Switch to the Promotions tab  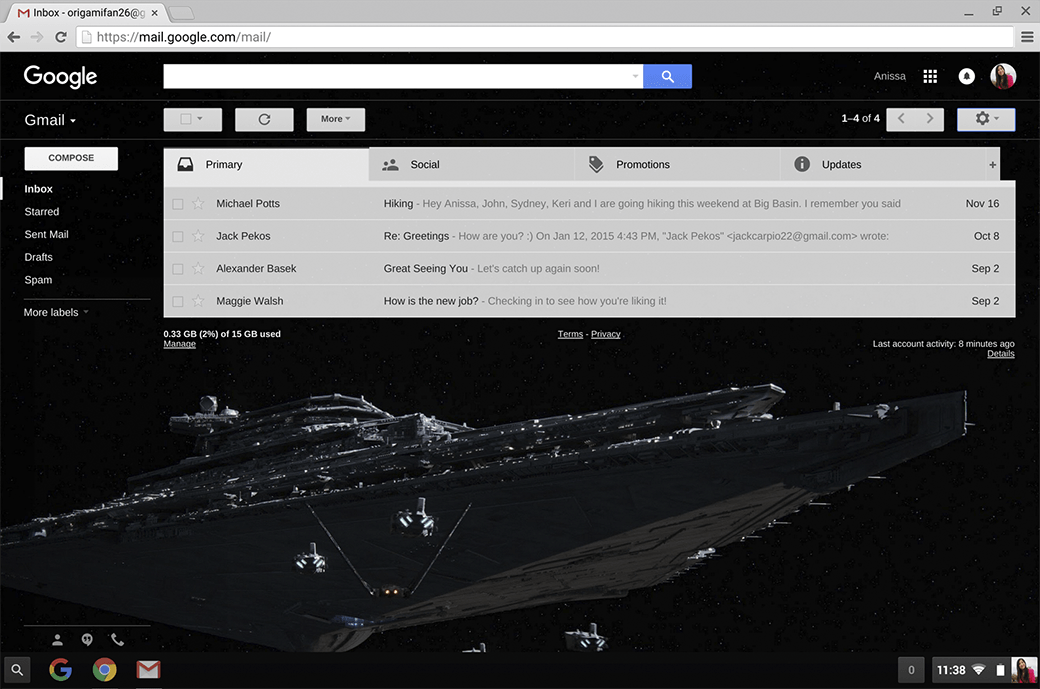pyautogui.click(x=642, y=165)
